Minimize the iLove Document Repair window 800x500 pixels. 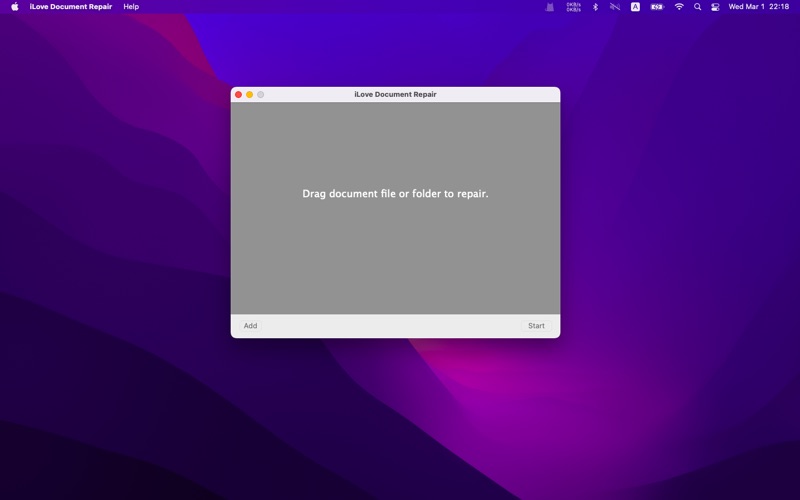[249, 94]
